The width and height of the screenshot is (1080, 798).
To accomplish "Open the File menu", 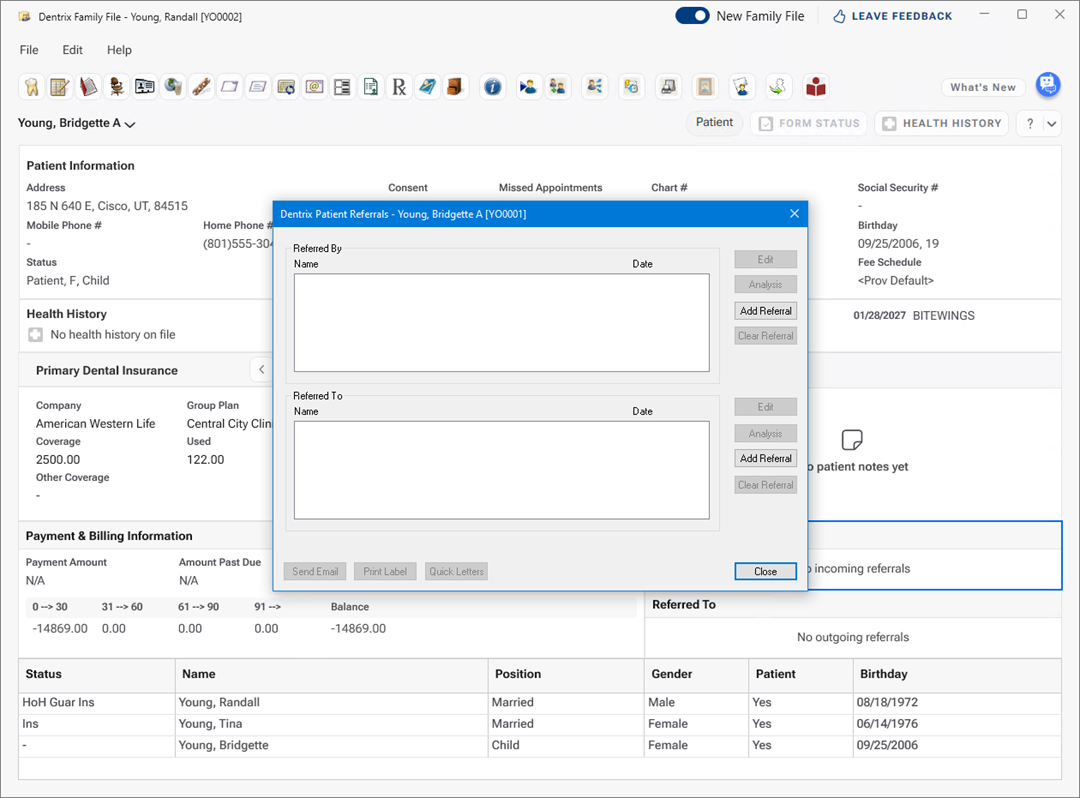I will [x=29, y=50].
